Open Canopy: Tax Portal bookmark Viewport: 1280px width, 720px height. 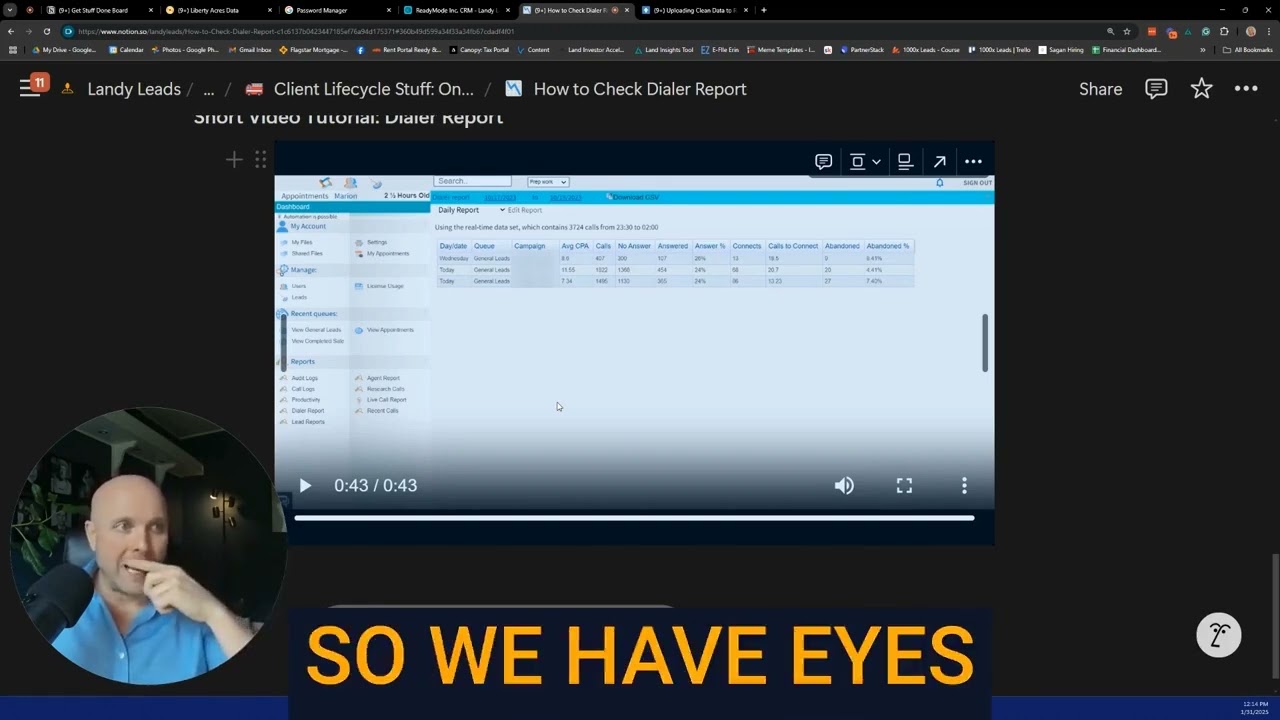(479, 49)
